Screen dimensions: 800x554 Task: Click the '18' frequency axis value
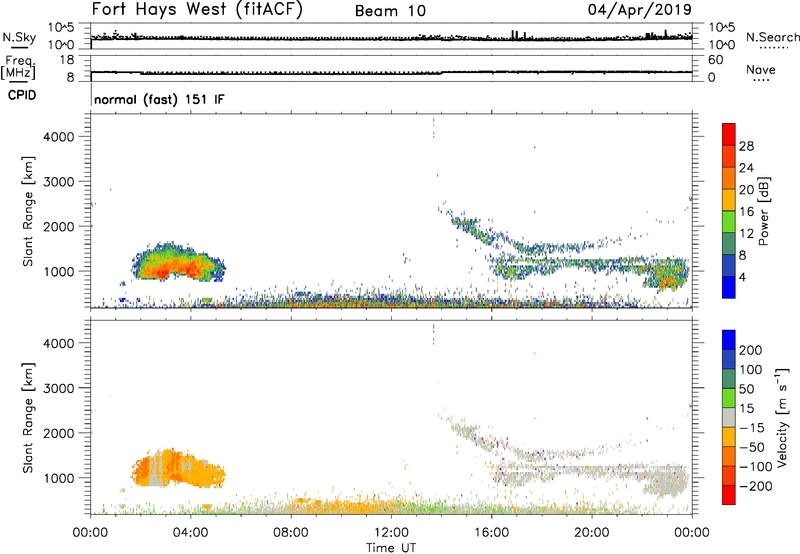tap(67, 60)
